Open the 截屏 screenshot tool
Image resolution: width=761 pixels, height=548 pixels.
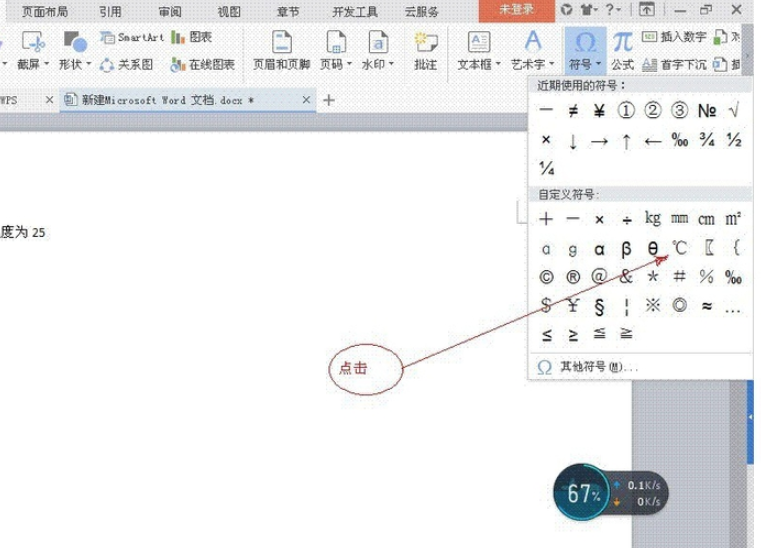[x=33, y=50]
